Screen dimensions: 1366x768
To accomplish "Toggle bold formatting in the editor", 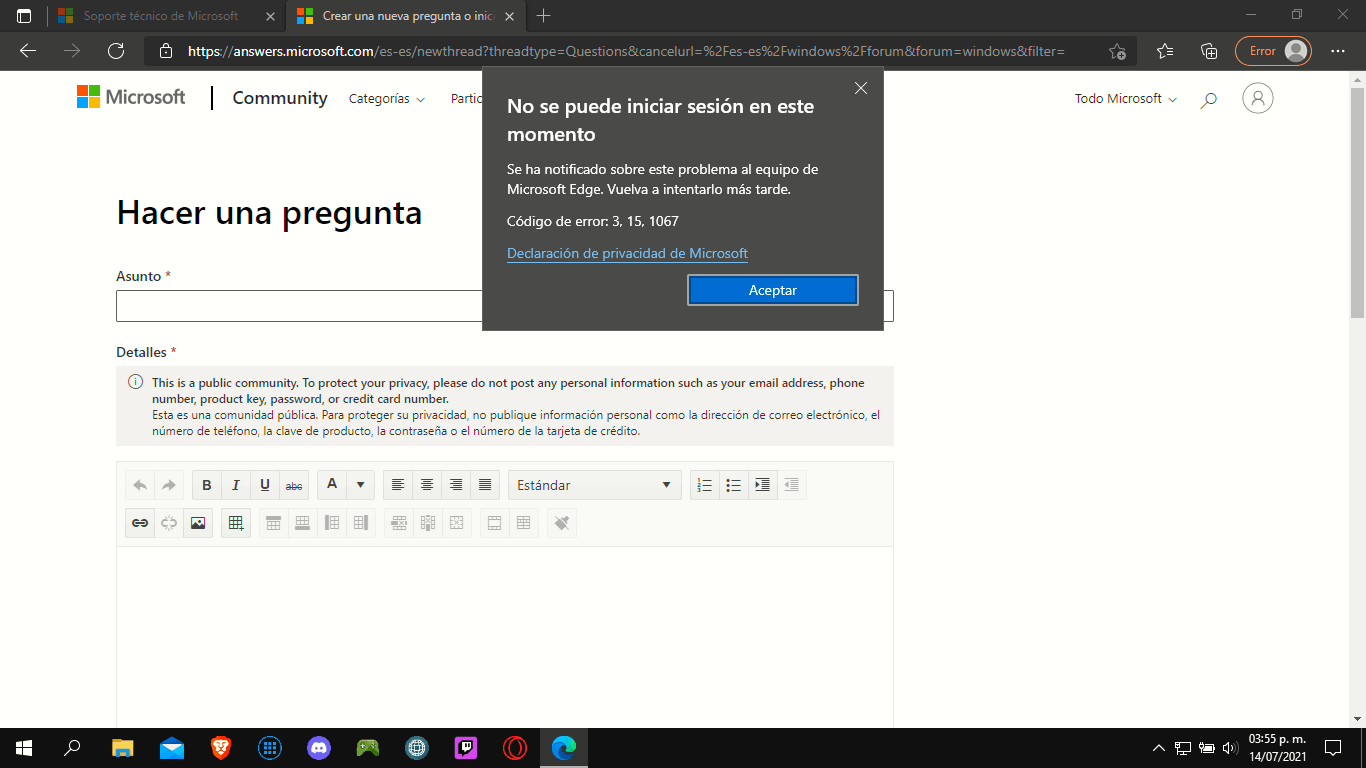I will (207, 485).
